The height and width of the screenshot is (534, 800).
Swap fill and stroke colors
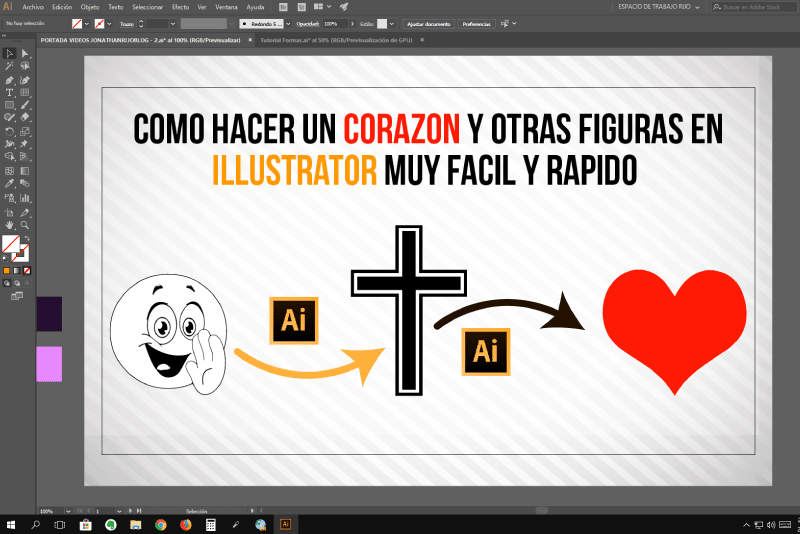click(x=27, y=238)
